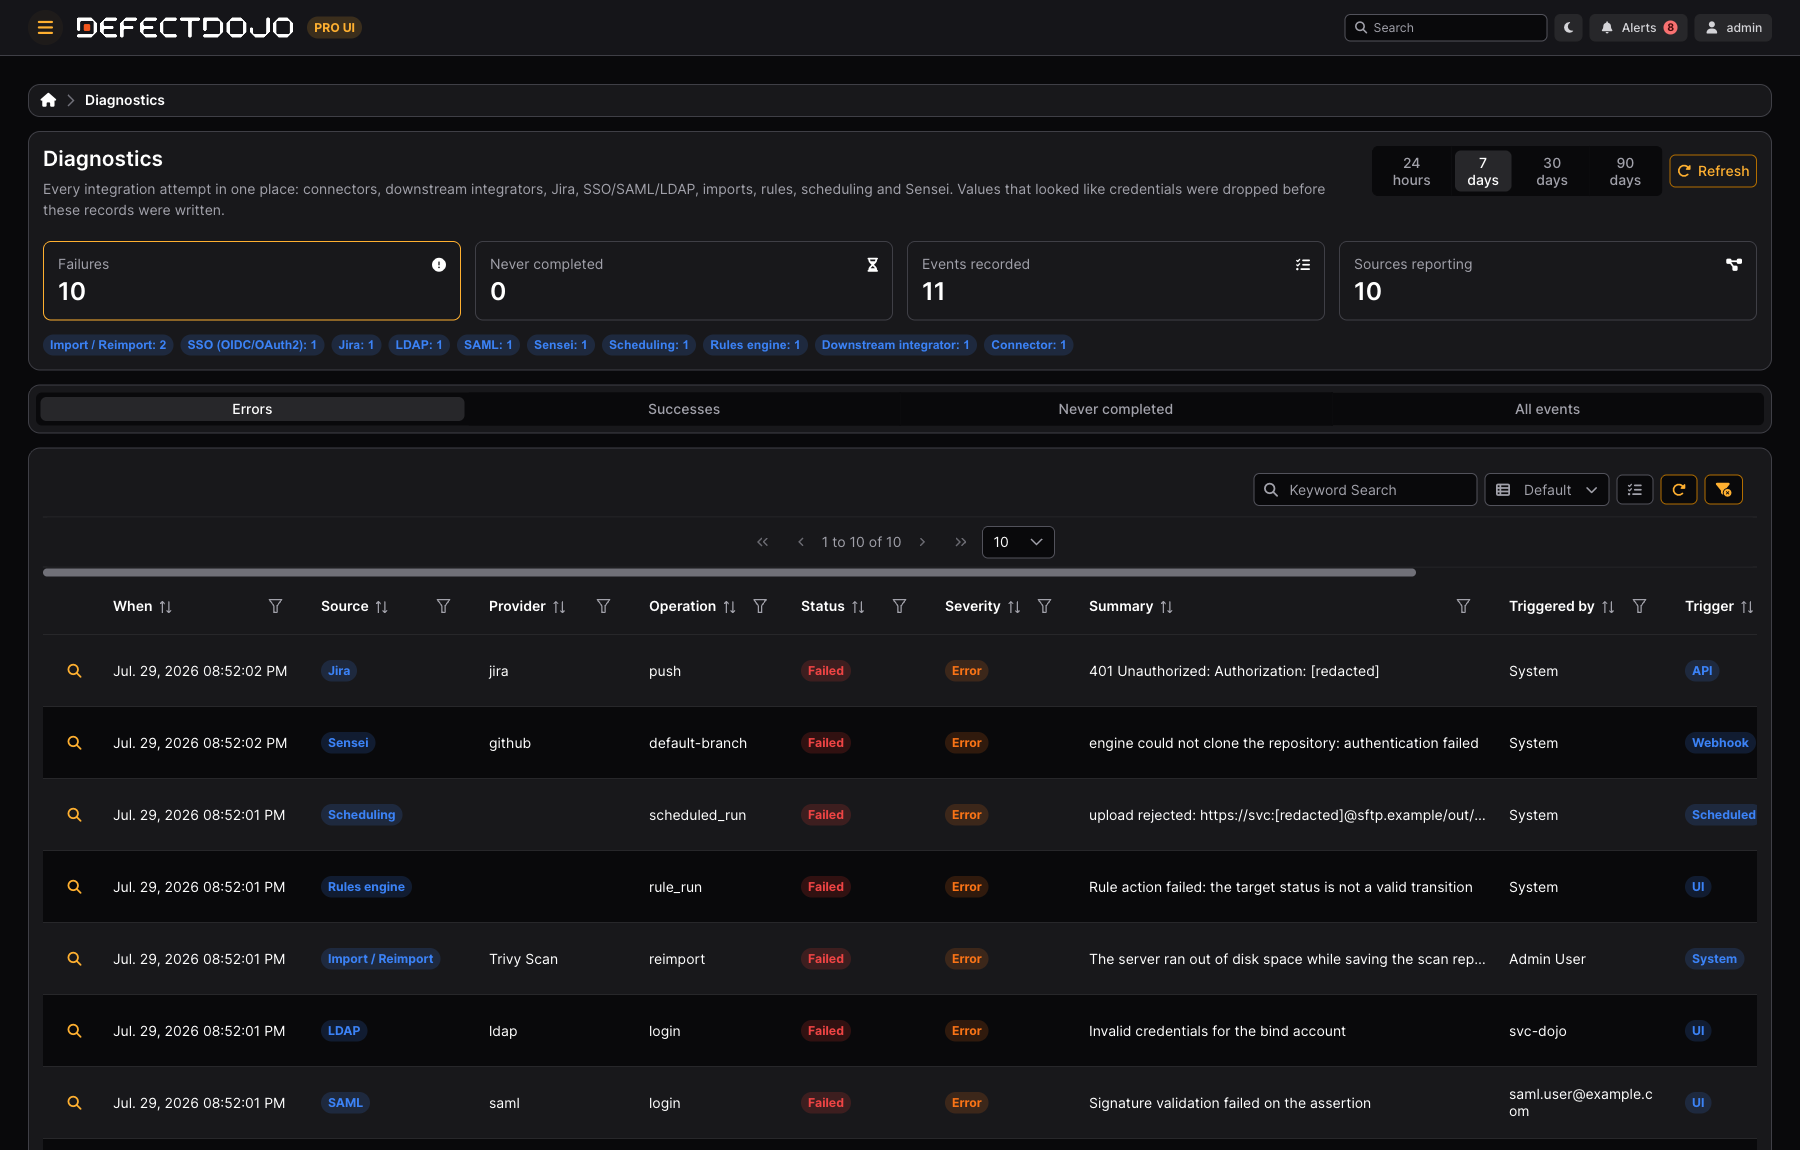Go to home via breadcrumb icon
Viewport: 1800px width, 1150px height.
tap(48, 100)
